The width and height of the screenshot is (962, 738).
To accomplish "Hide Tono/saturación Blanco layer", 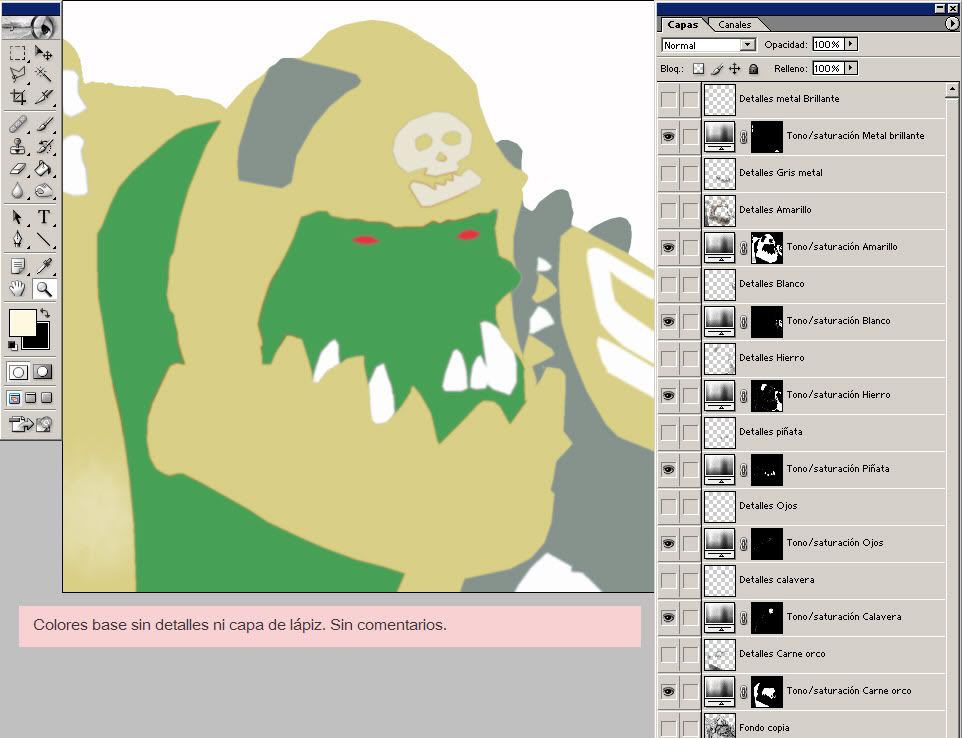I will [668, 321].
